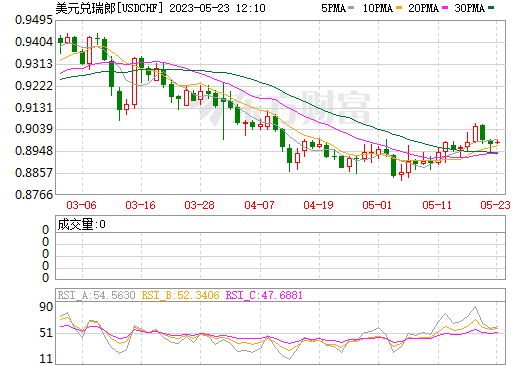Click the 04-19 date axis label

click(x=318, y=205)
